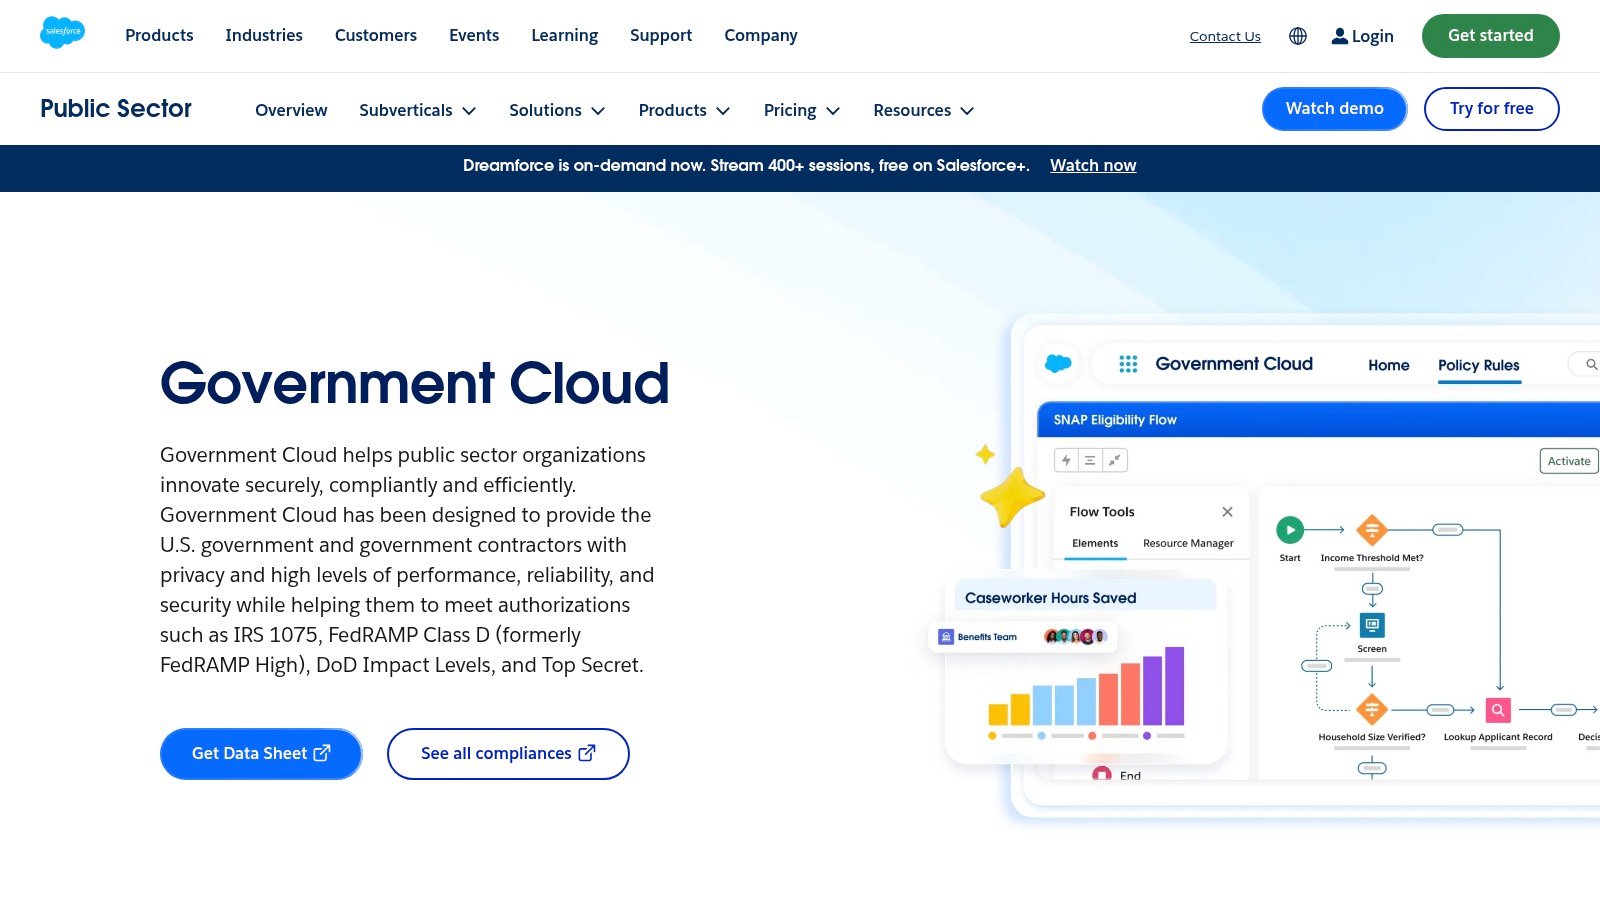Click the Salesforce cloud logo
The height and width of the screenshot is (900, 1600).
point(62,33)
